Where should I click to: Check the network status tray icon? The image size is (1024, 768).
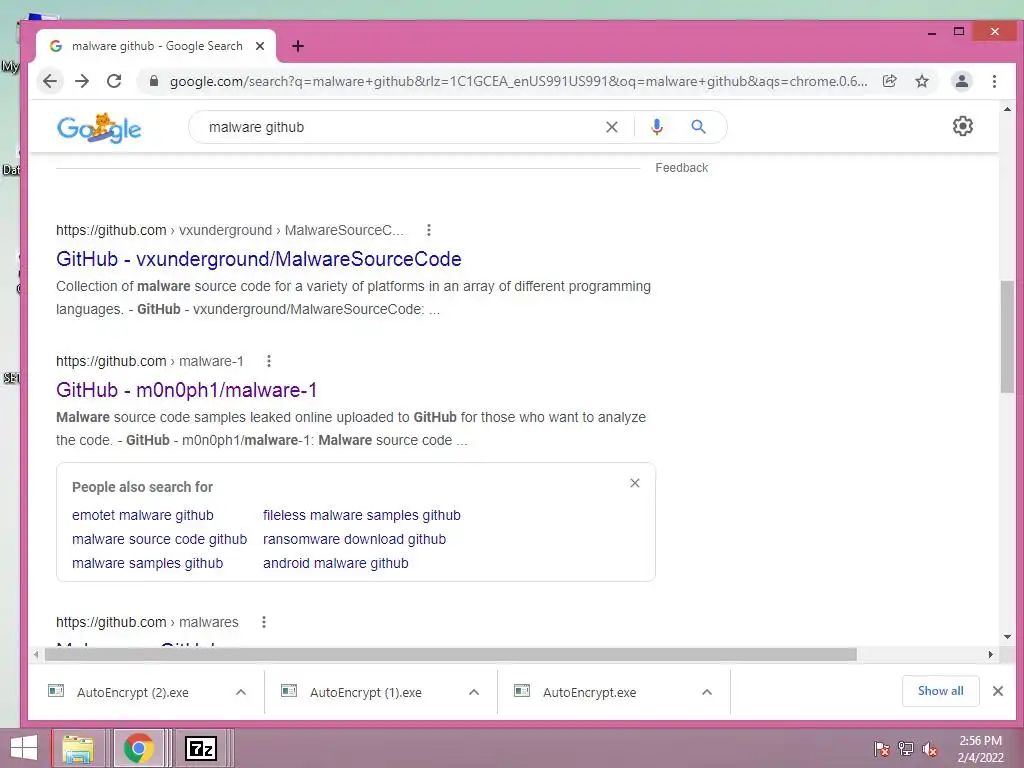[x=906, y=748]
